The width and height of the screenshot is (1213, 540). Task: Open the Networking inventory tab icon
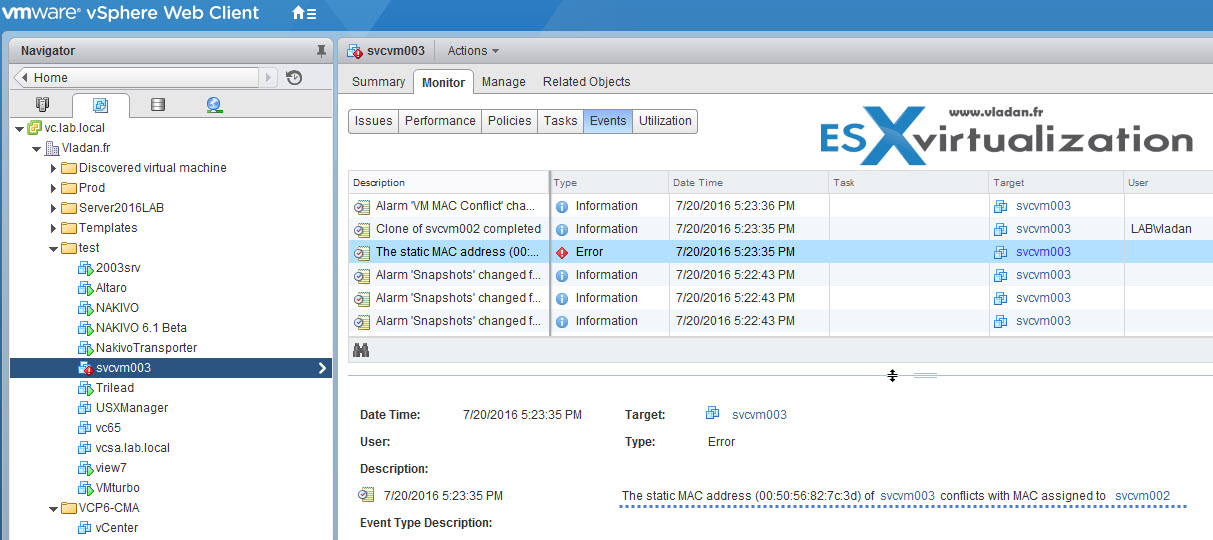tap(214, 105)
